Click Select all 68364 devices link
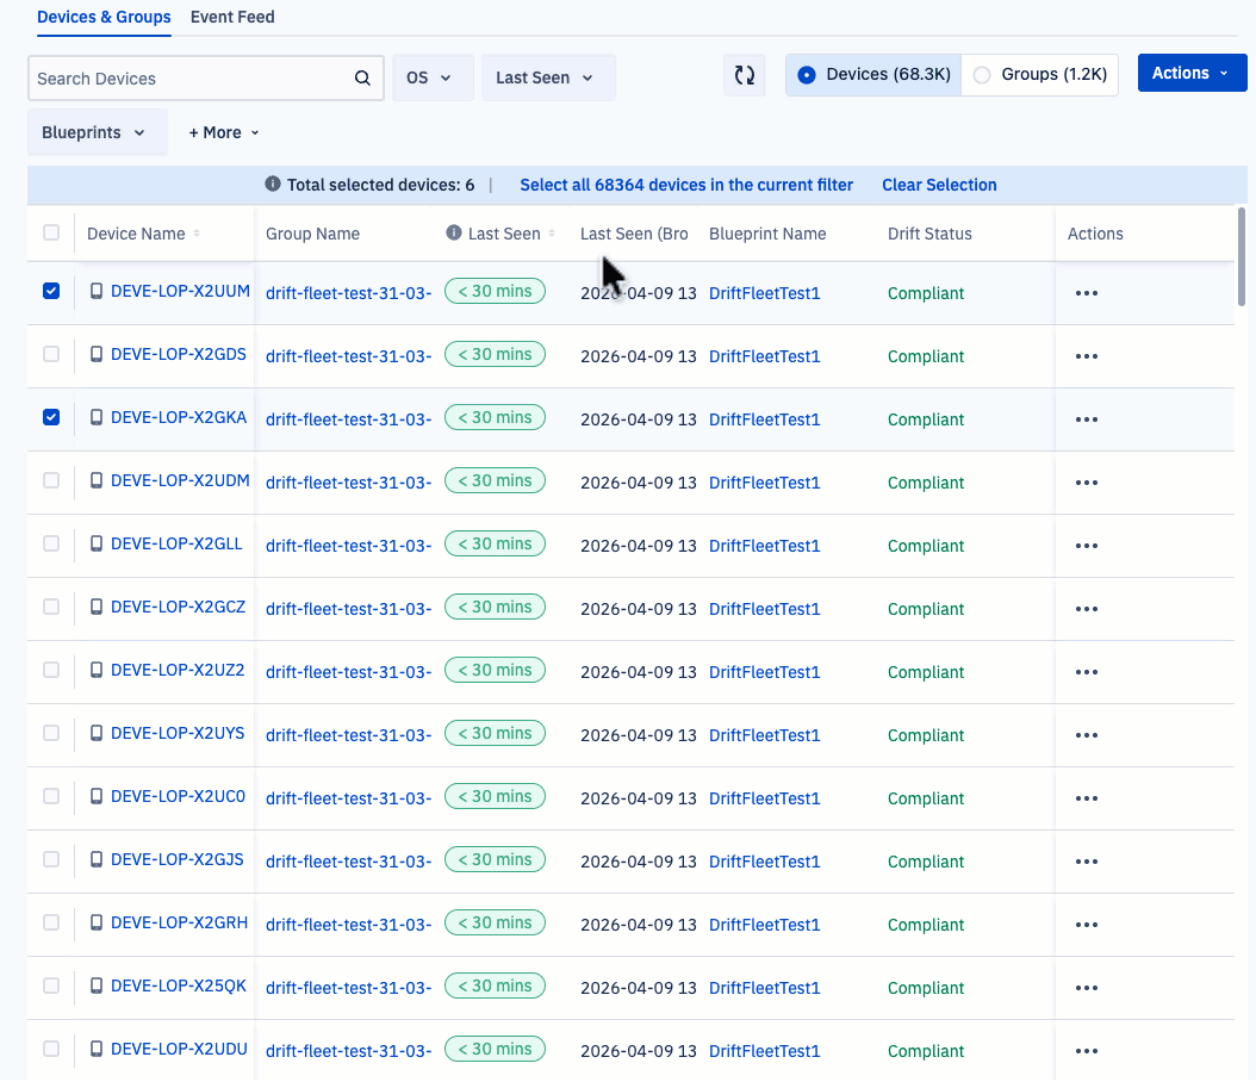Viewport: 1256px width, 1080px height. (x=686, y=185)
